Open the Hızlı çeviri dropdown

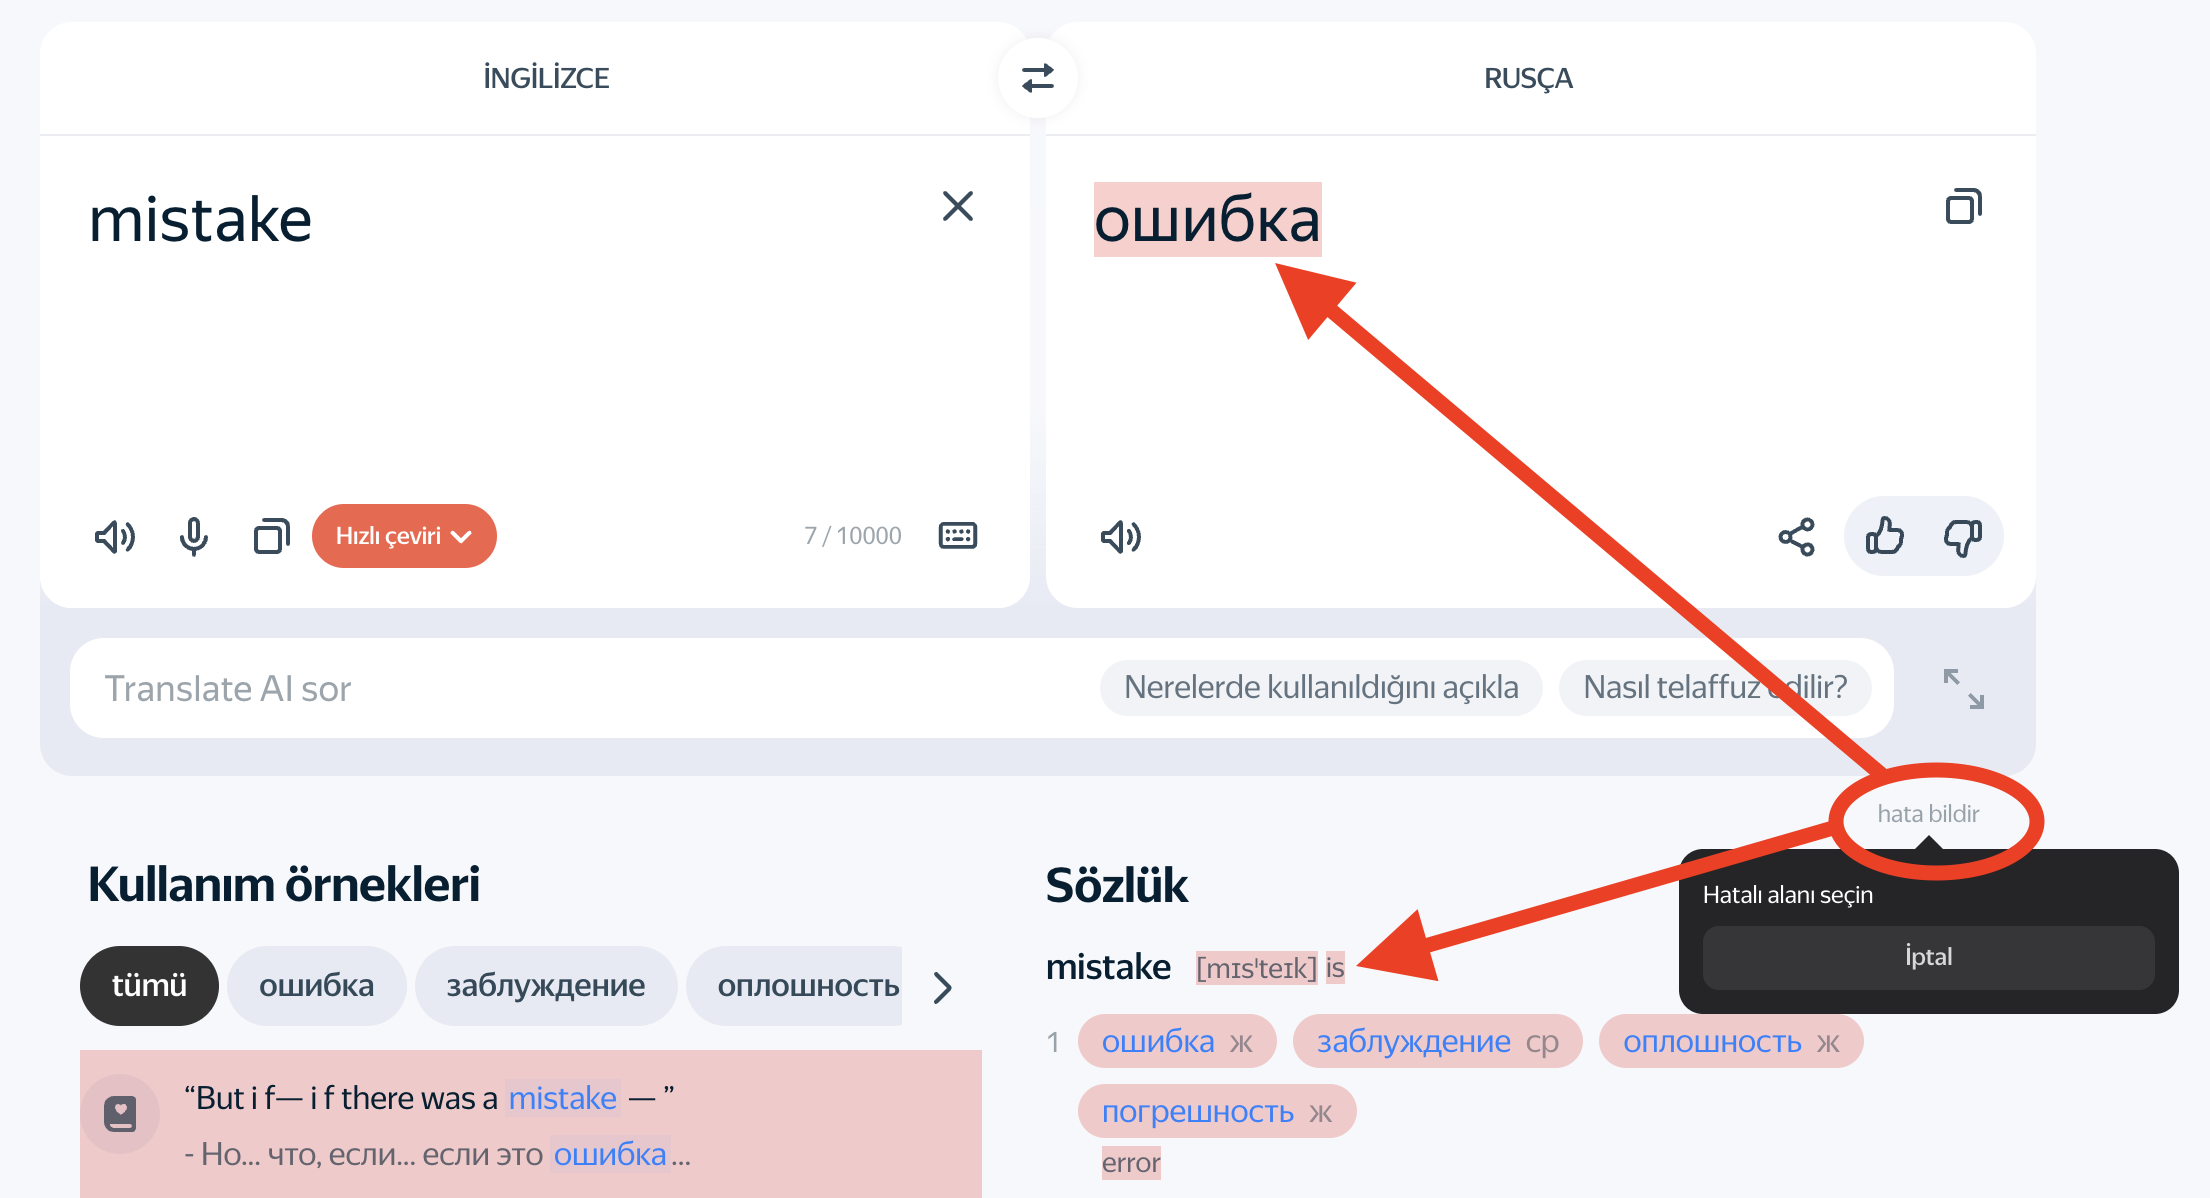pos(404,536)
